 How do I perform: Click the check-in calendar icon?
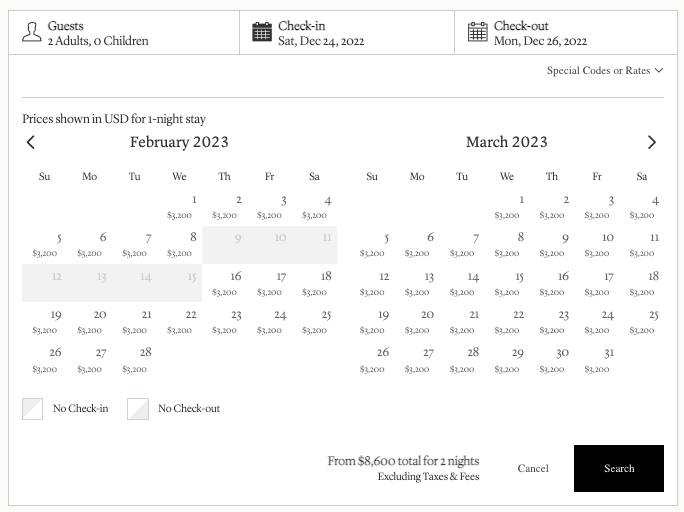[x=262, y=33]
